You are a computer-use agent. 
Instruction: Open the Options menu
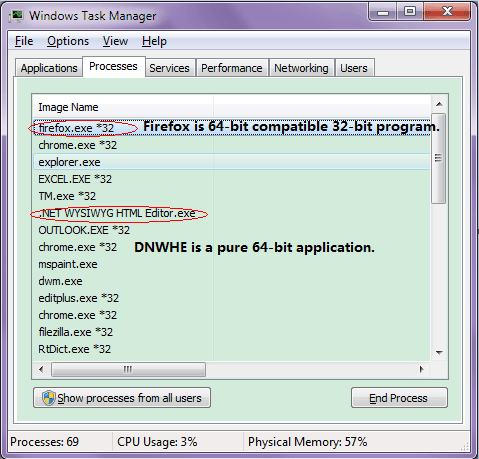pos(68,41)
